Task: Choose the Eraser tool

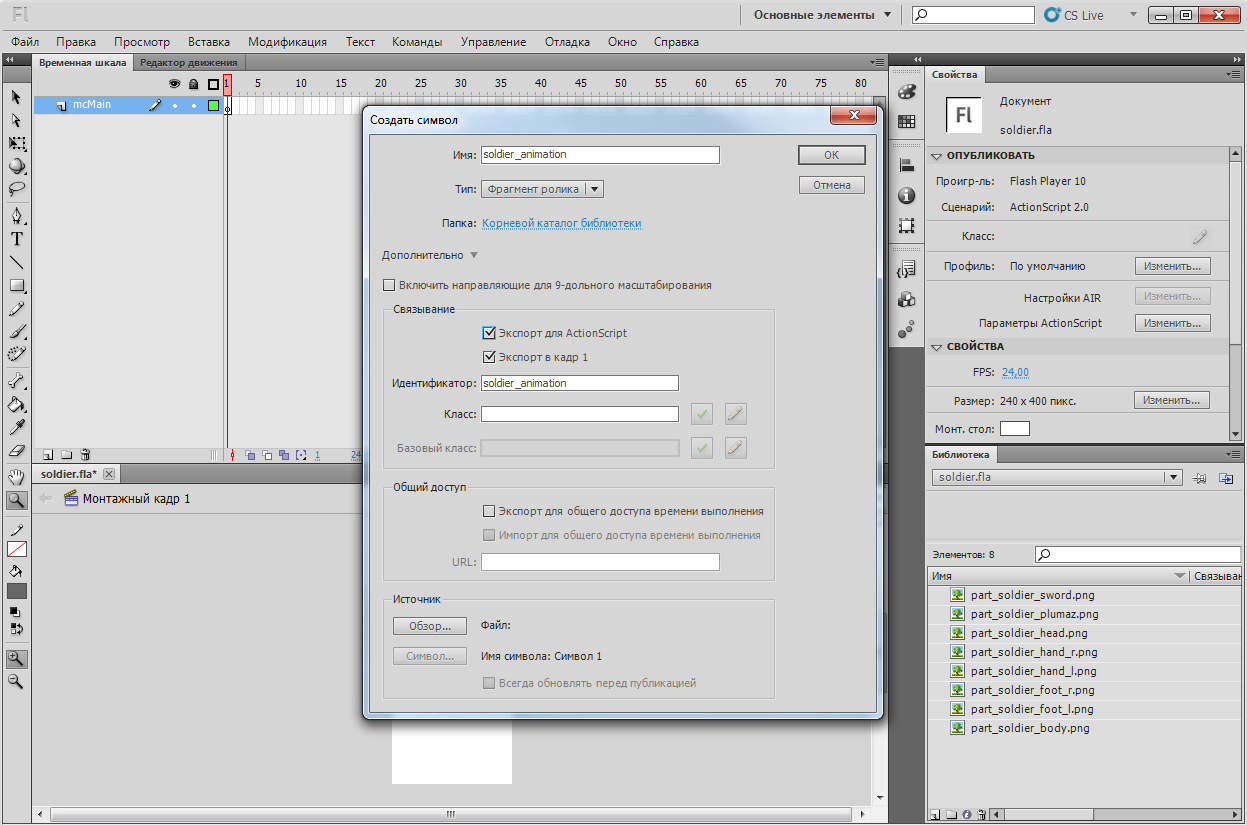Action: coord(16,451)
